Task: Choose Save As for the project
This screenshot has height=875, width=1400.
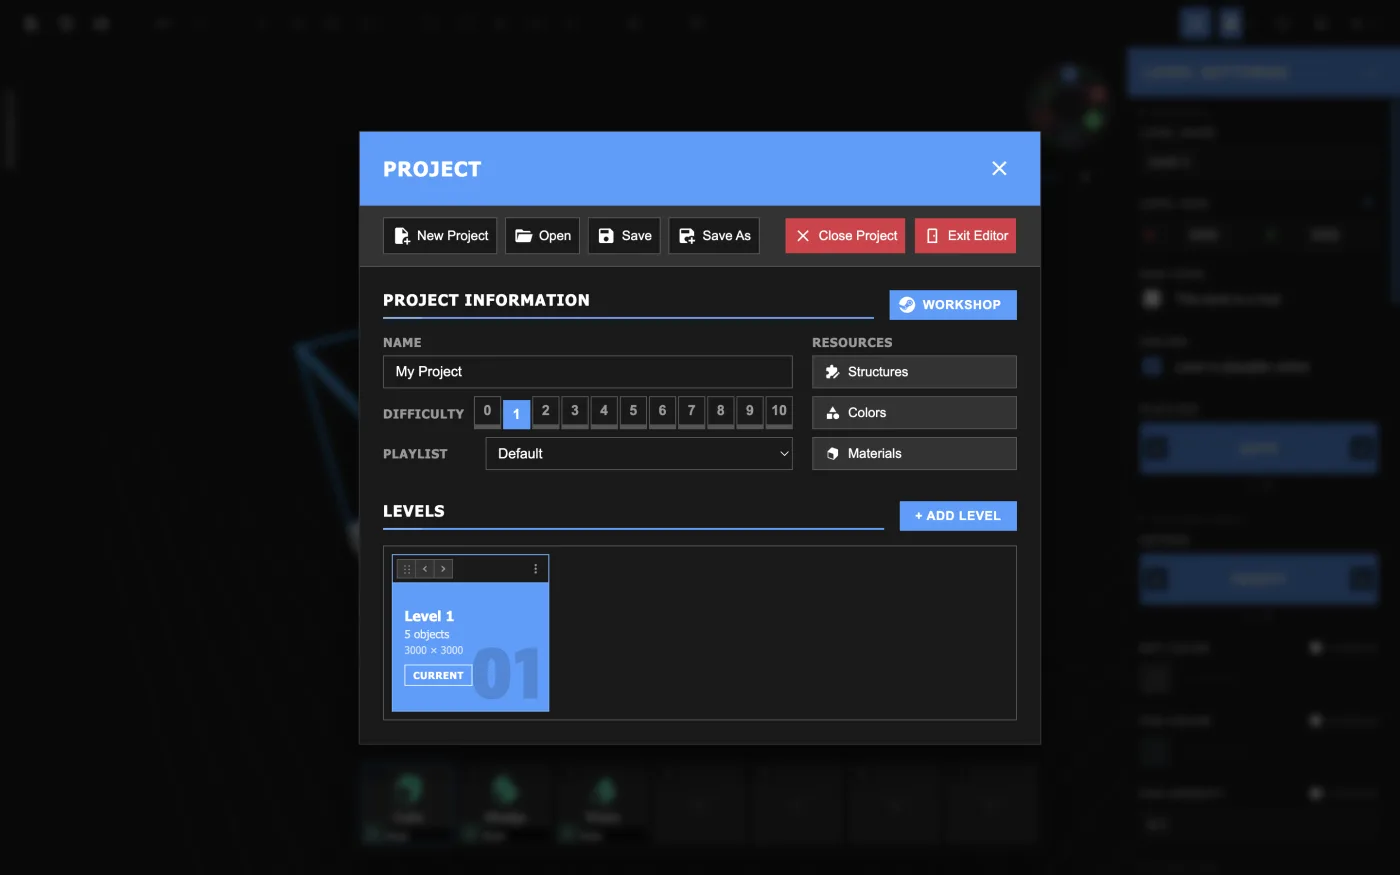Action: coord(714,236)
